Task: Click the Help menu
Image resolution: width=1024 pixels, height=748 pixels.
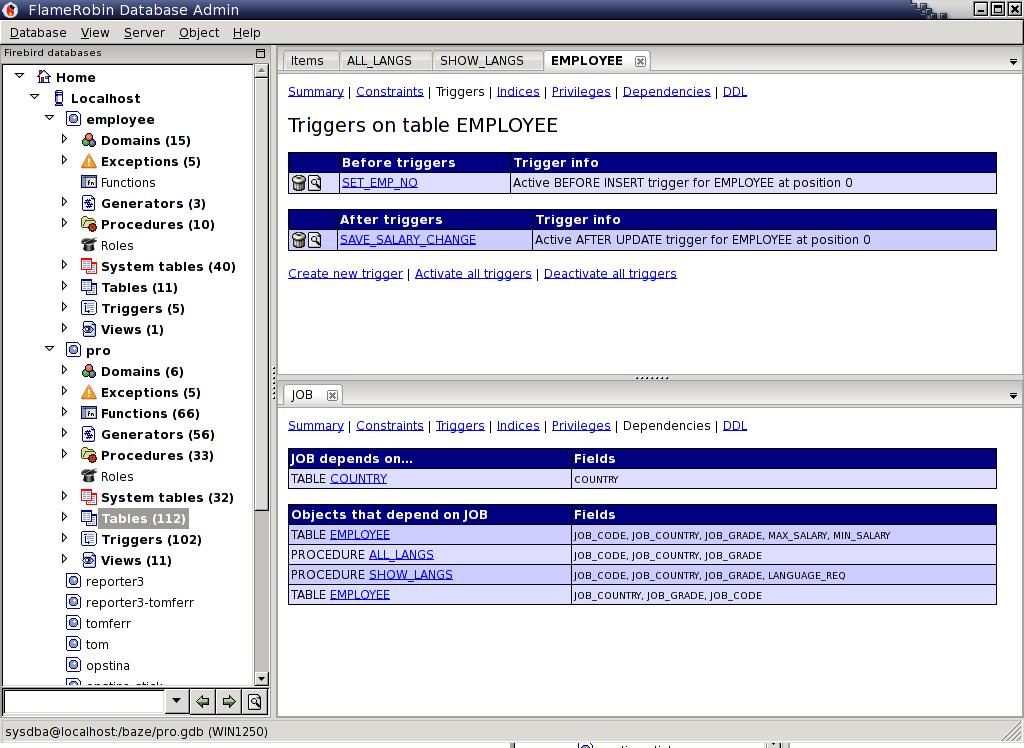Action: [246, 33]
